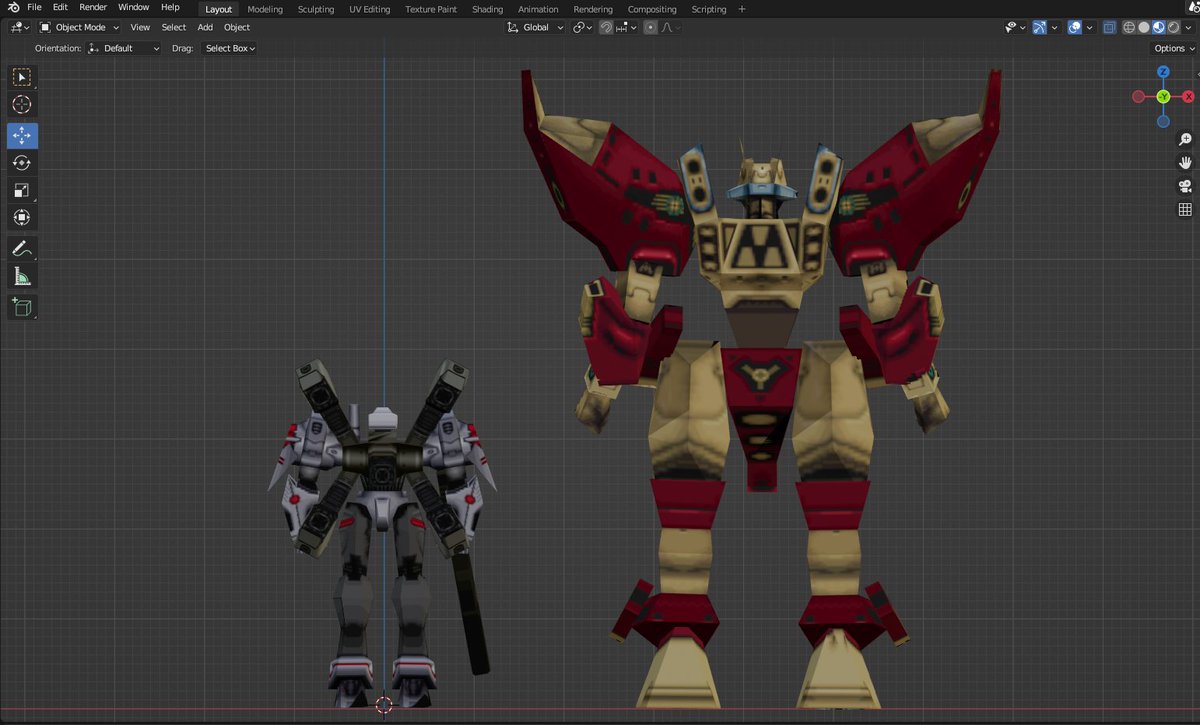Select material preview shading
Viewport: 1200px width, 725px height.
[x=1158, y=28]
